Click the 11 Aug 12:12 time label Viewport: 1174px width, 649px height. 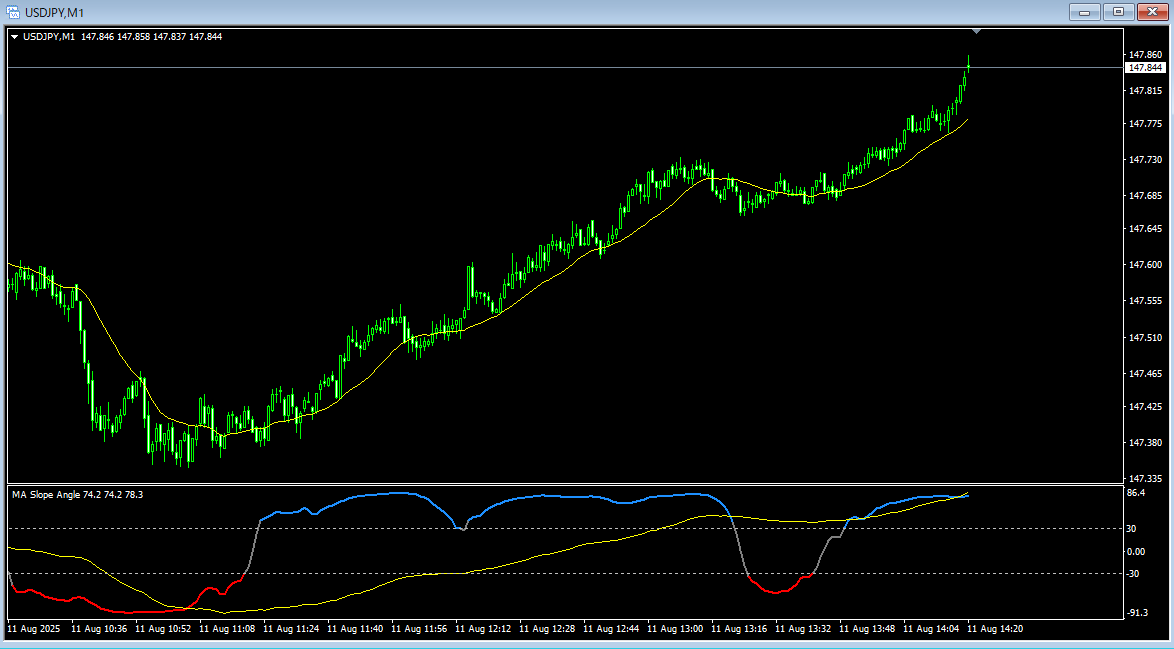(x=484, y=630)
